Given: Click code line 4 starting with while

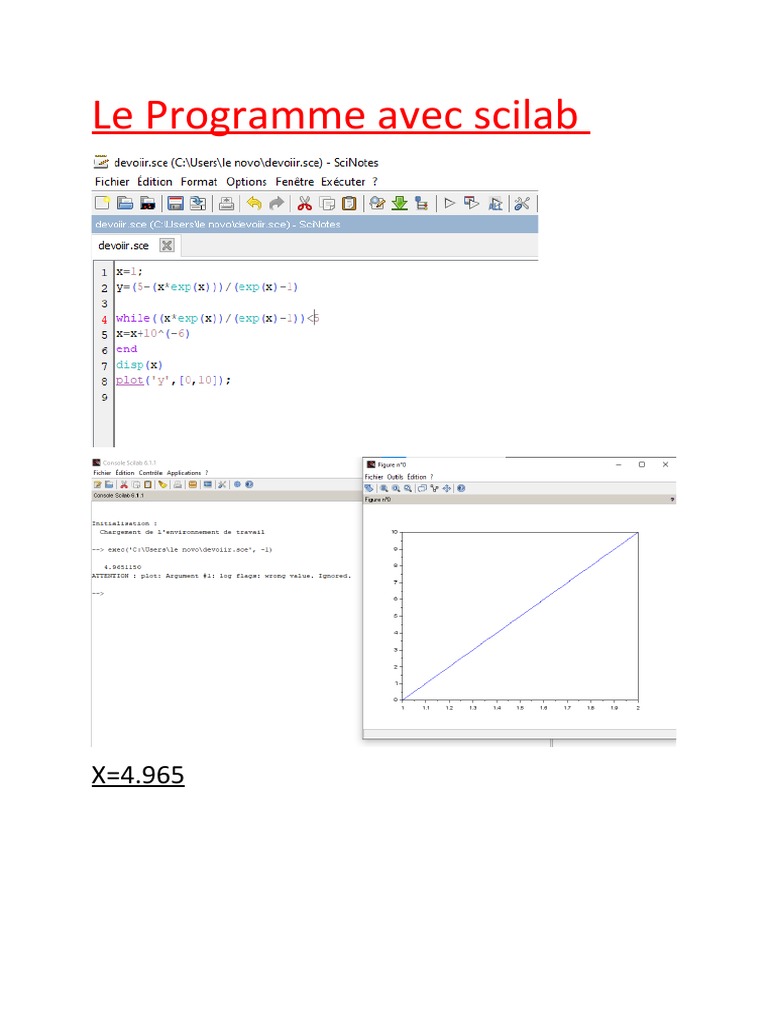Looking at the screenshot, I should pyautogui.click(x=217, y=318).
